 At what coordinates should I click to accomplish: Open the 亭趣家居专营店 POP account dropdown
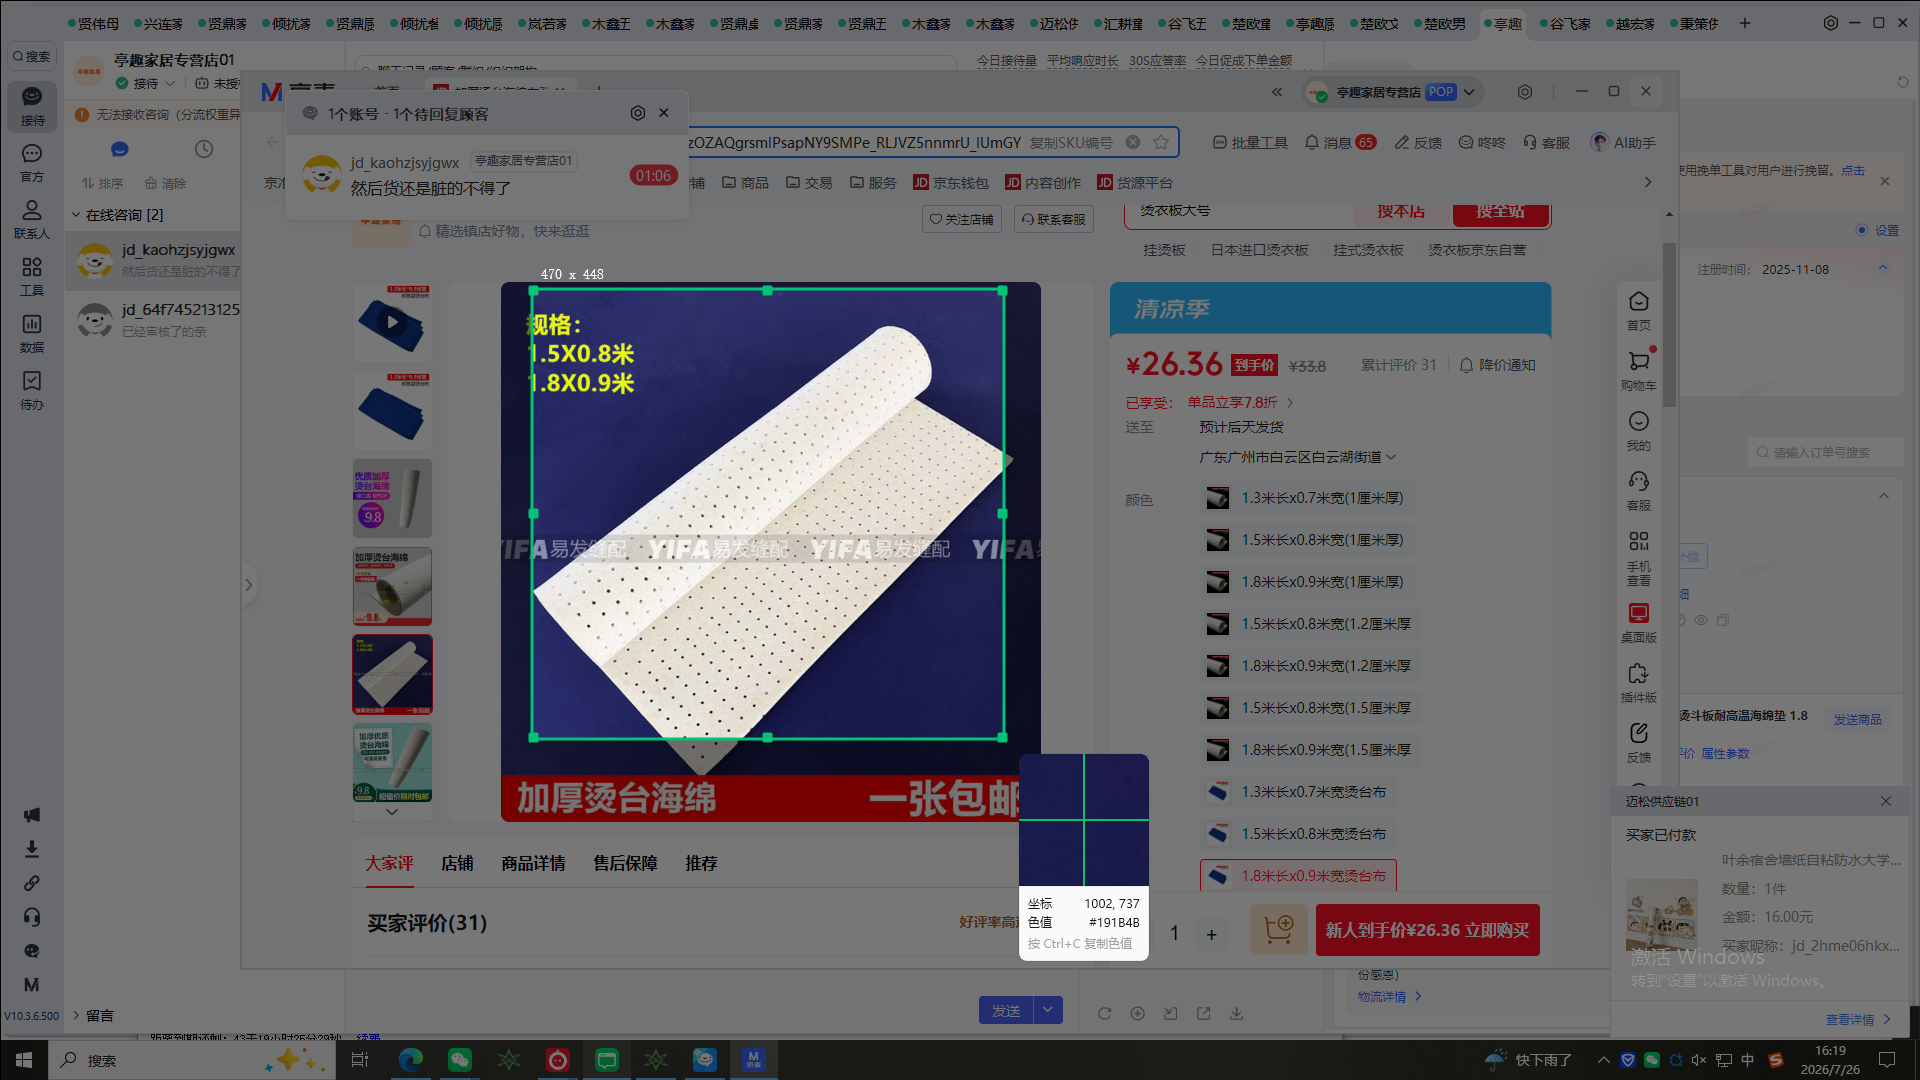point(1392,92)
